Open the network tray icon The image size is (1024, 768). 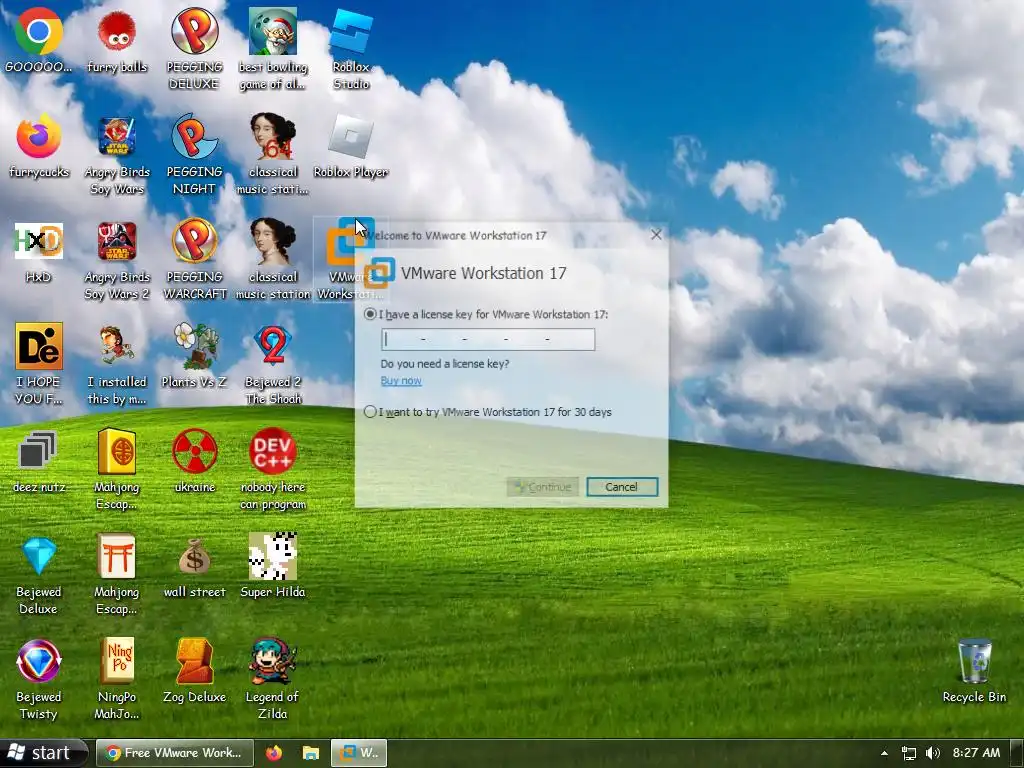908,753
